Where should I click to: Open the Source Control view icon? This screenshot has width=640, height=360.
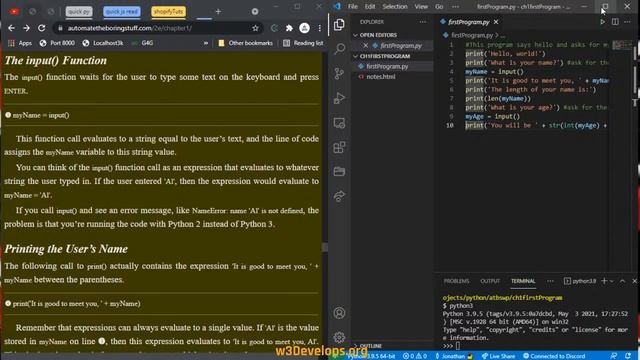339,73
